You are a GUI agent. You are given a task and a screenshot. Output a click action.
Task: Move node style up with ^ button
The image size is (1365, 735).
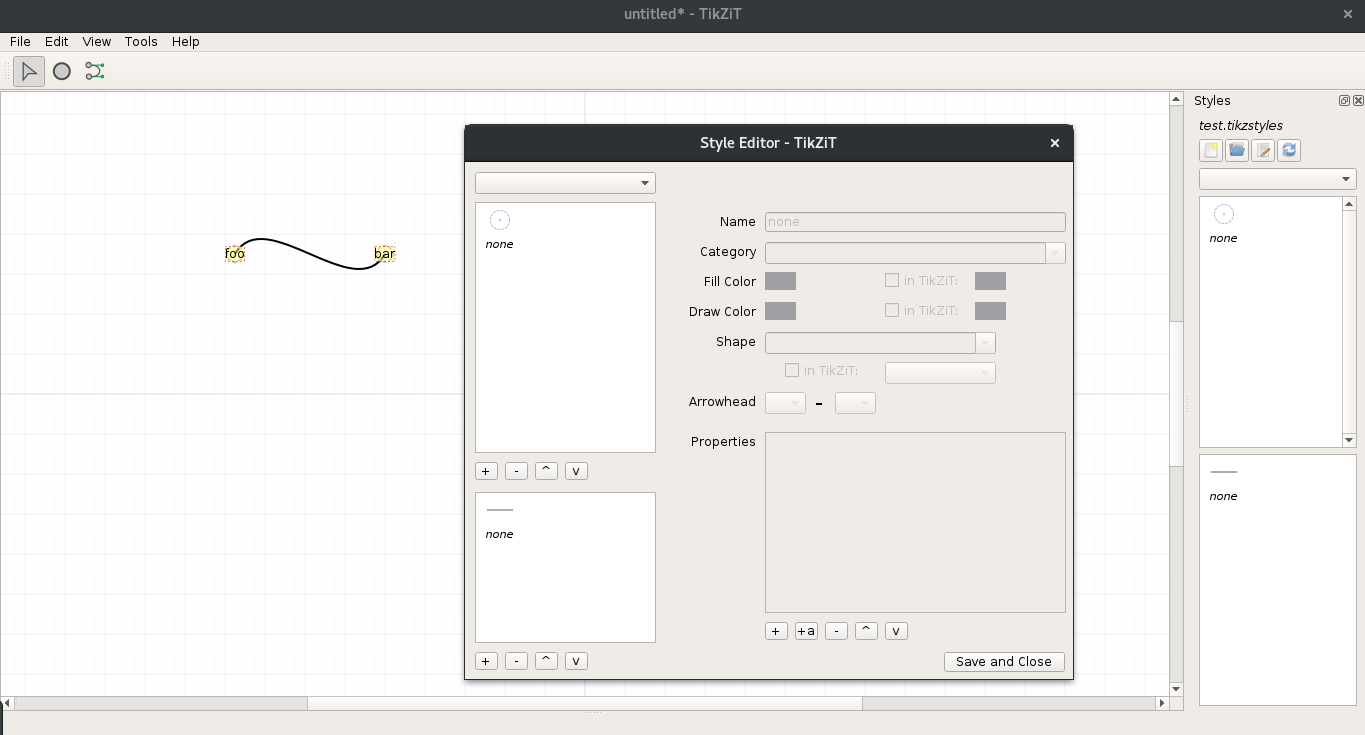pyautogui.click(x=546, y=471)
